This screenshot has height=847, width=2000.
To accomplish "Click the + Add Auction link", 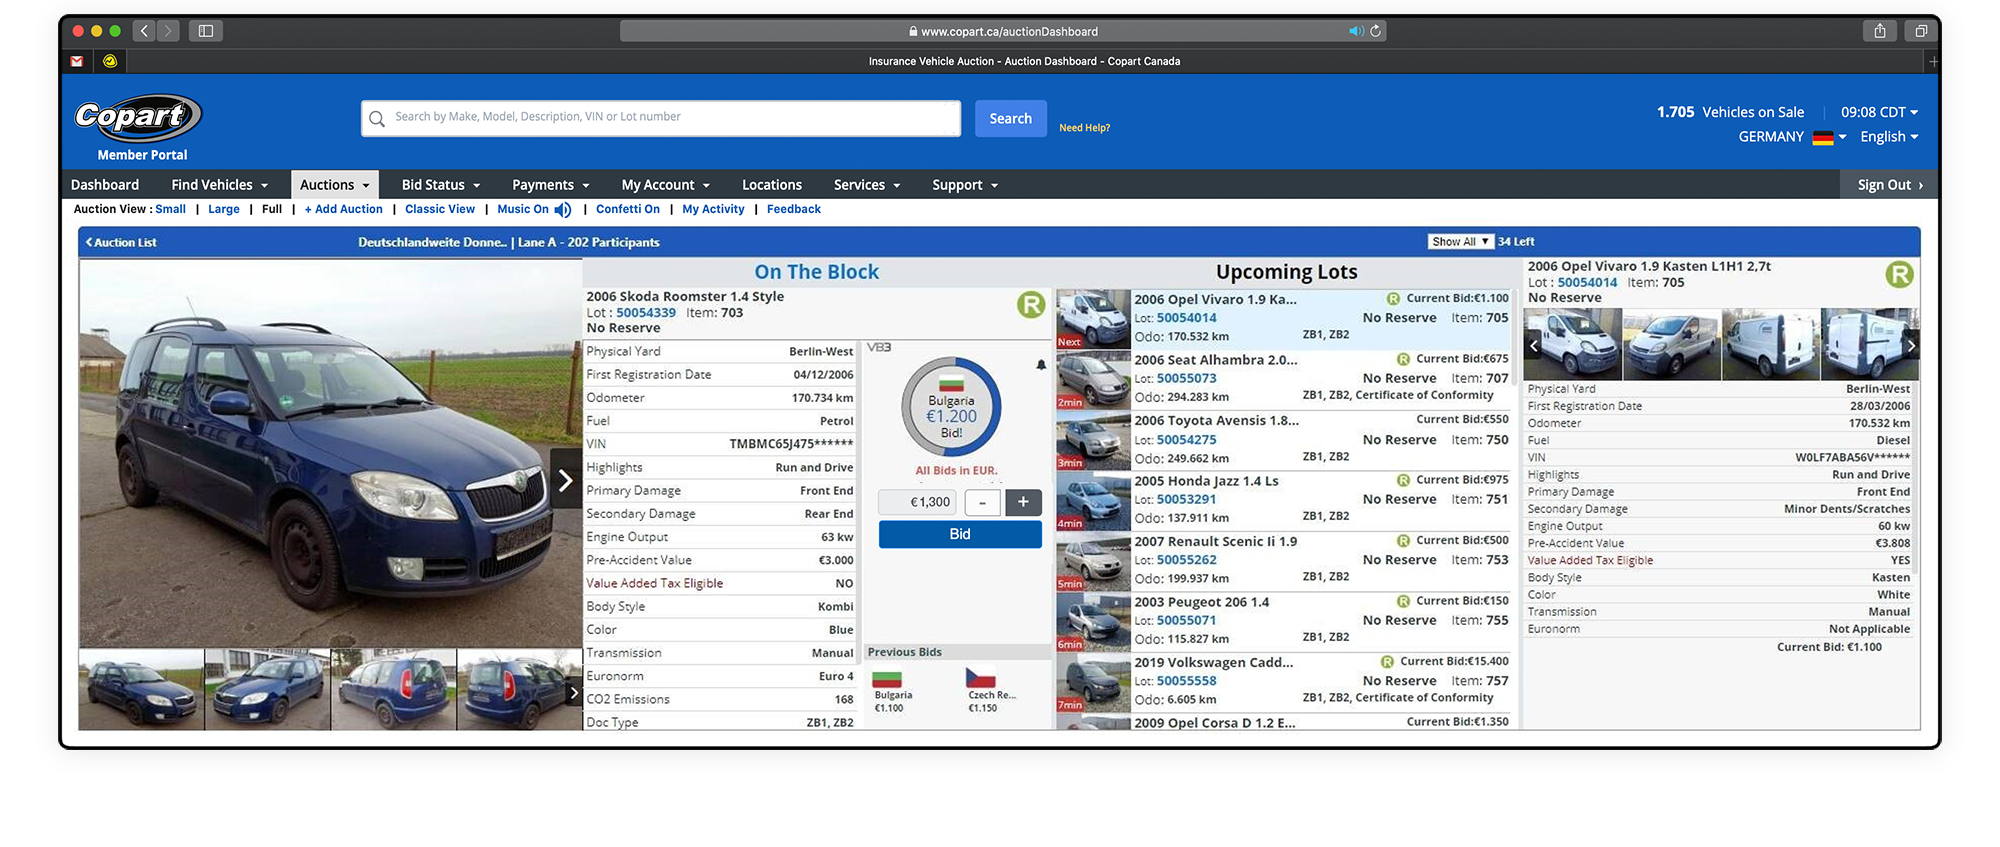I will click(344, 209).
